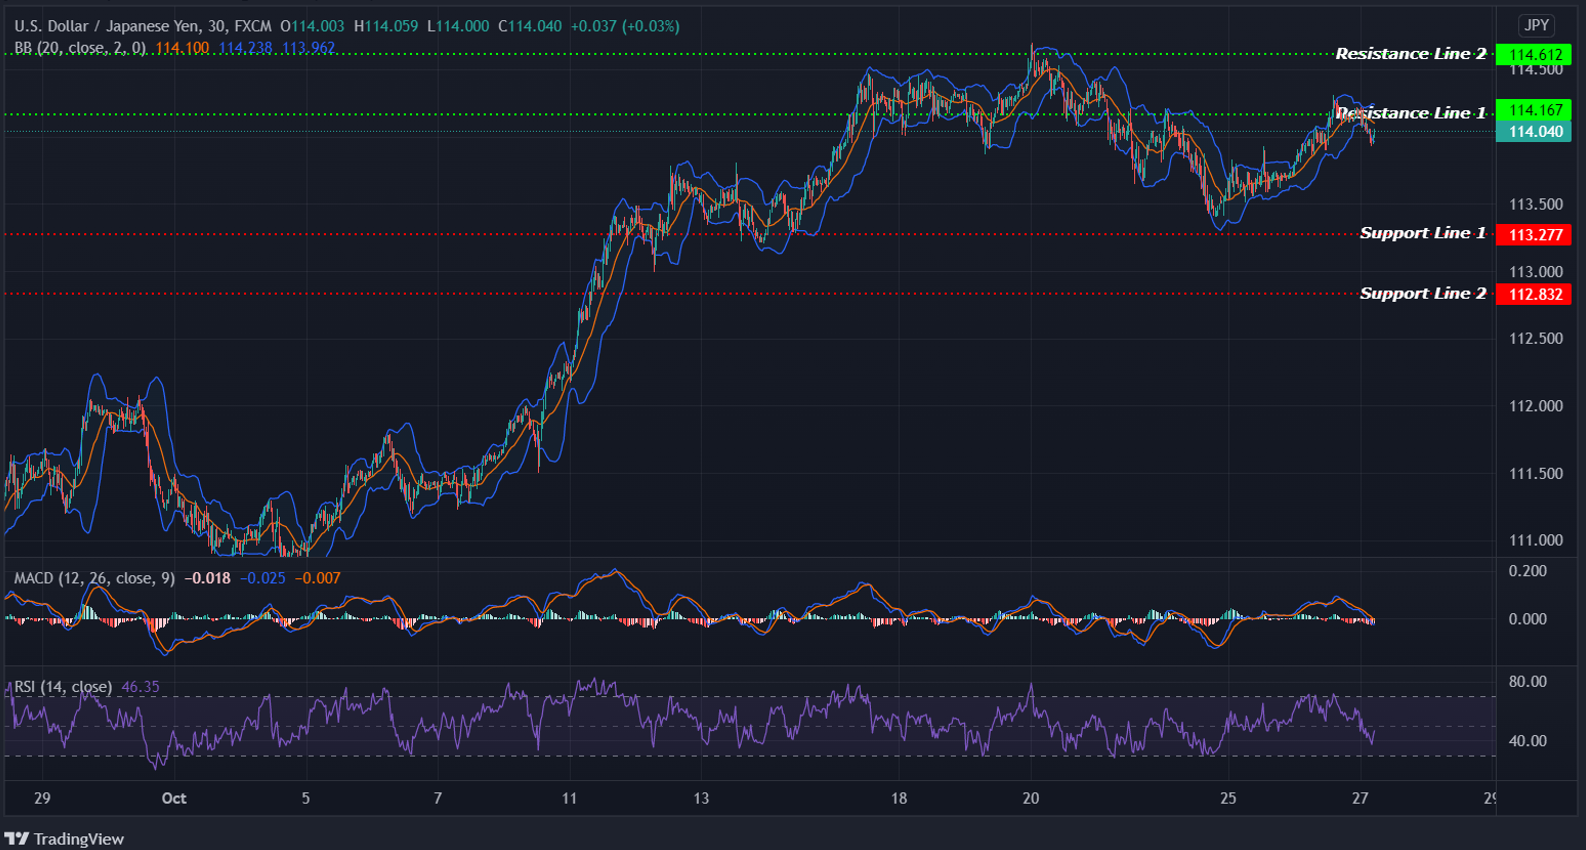Click date 7 on the time axis
The height and width of the screenshot is (850, 1586).
(437, 798)
